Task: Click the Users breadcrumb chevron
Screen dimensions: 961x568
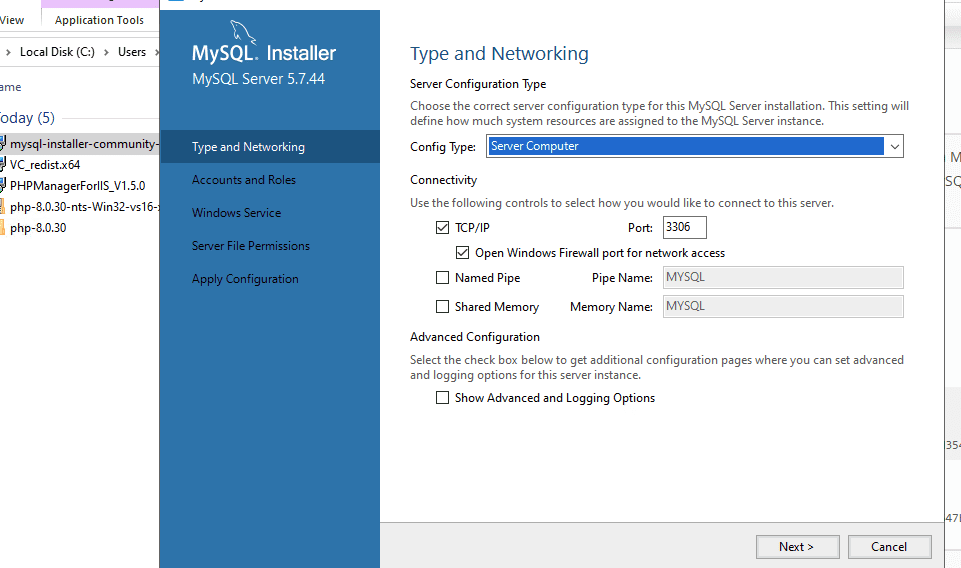Action: click(155, 52)
